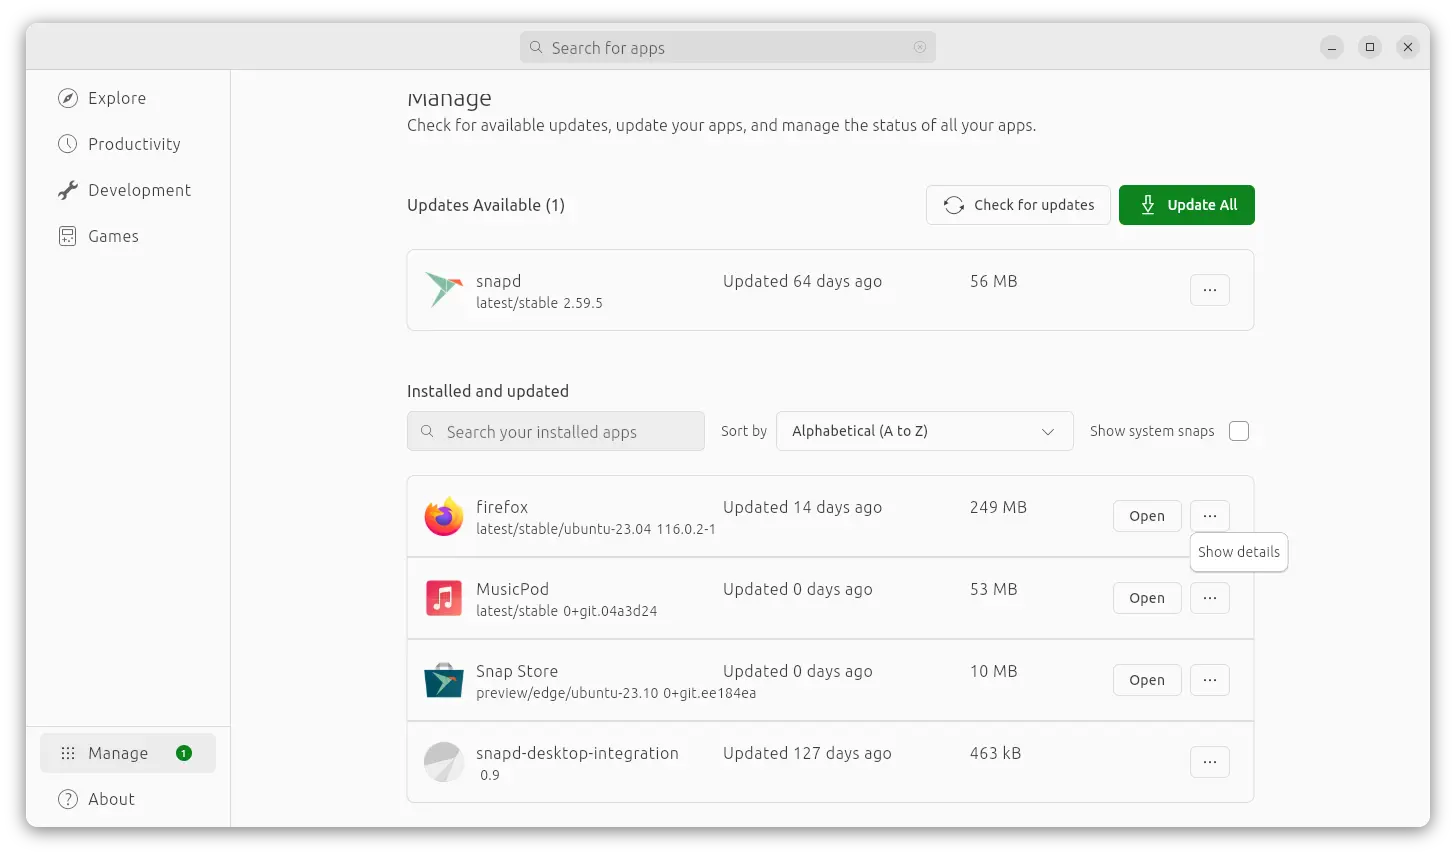Clear search using the X icon
This screenshot has height=856, width=1456.
pyautogui.click(x=920, y=48)
